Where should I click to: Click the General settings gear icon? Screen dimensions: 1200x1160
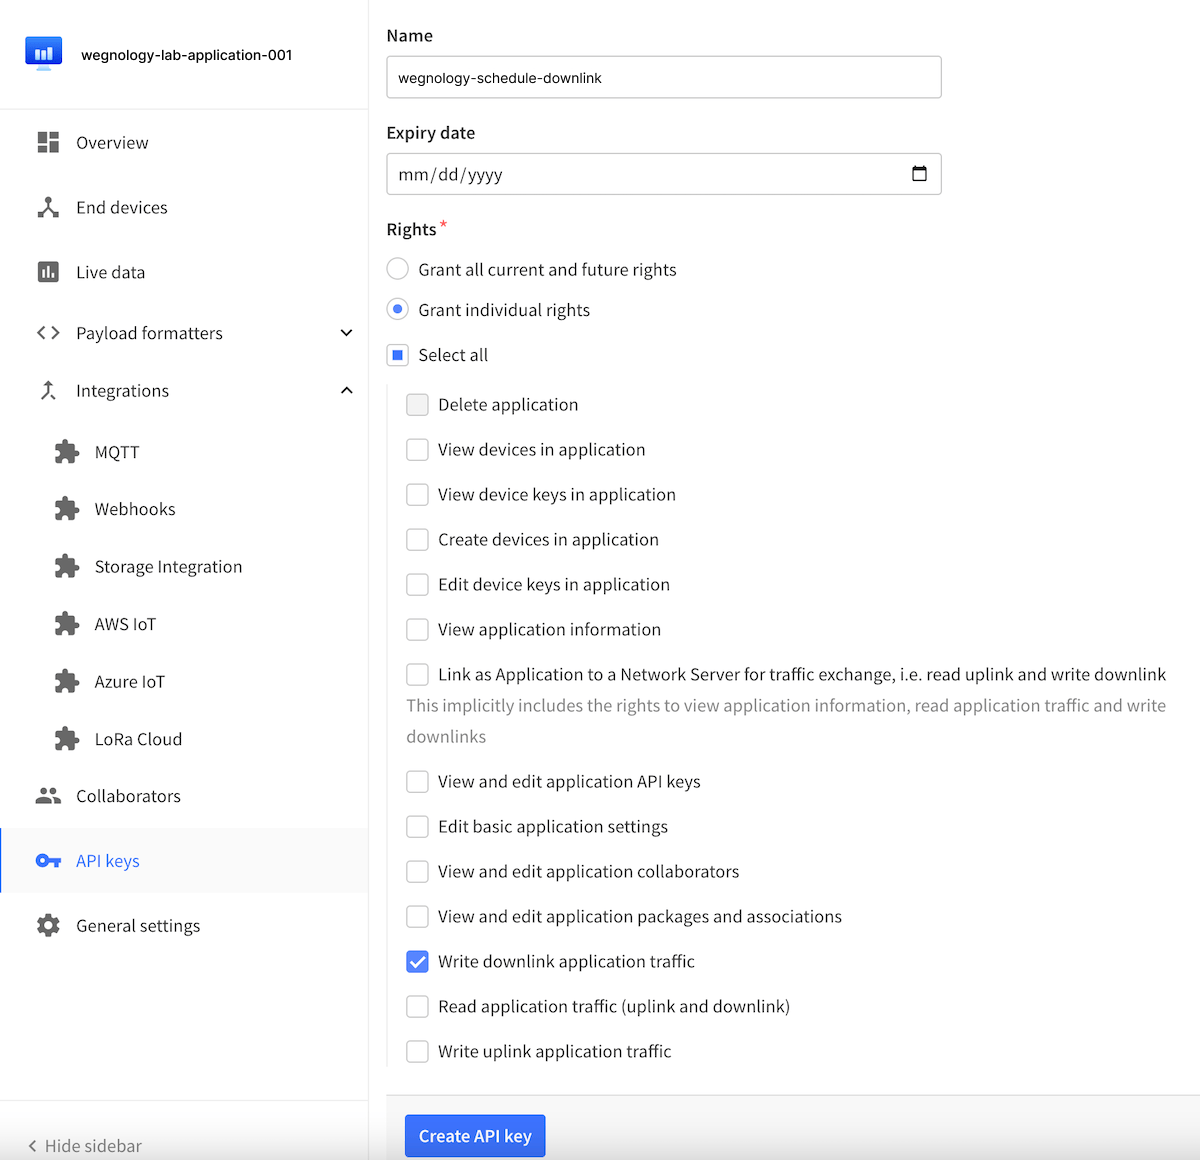(x=48, y=925)
